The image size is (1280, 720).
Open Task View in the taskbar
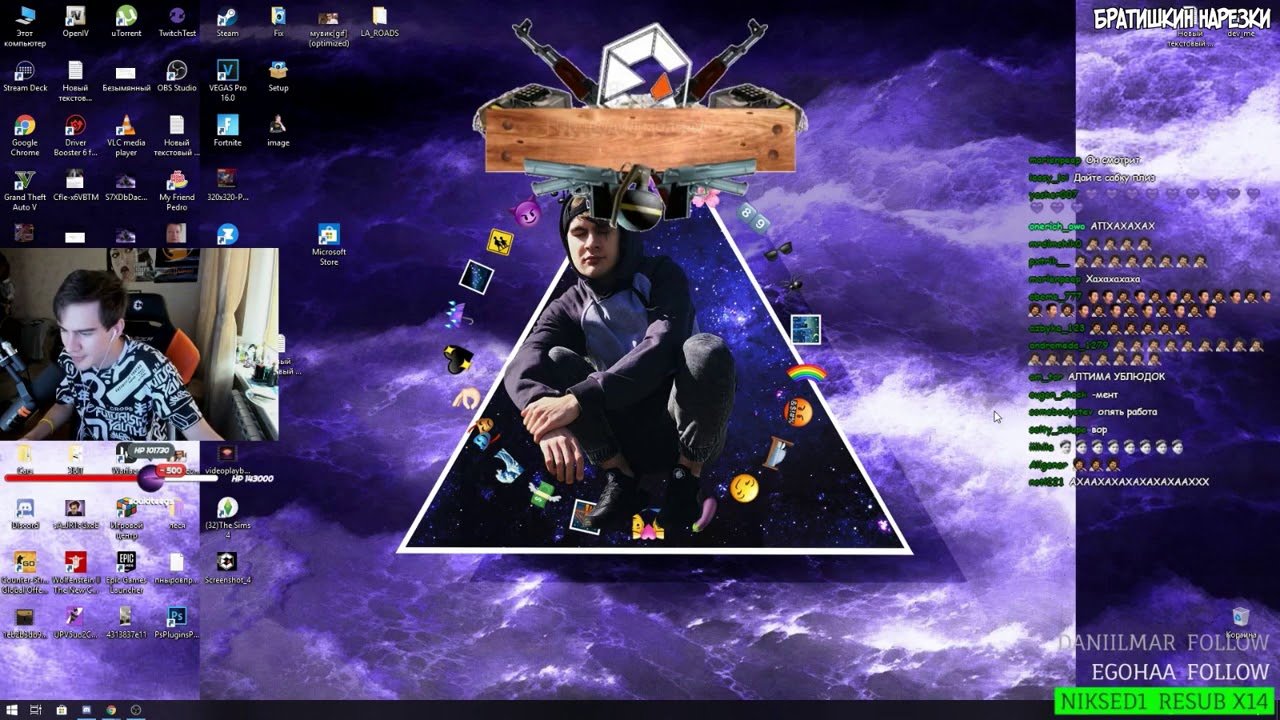coord(36,710)
